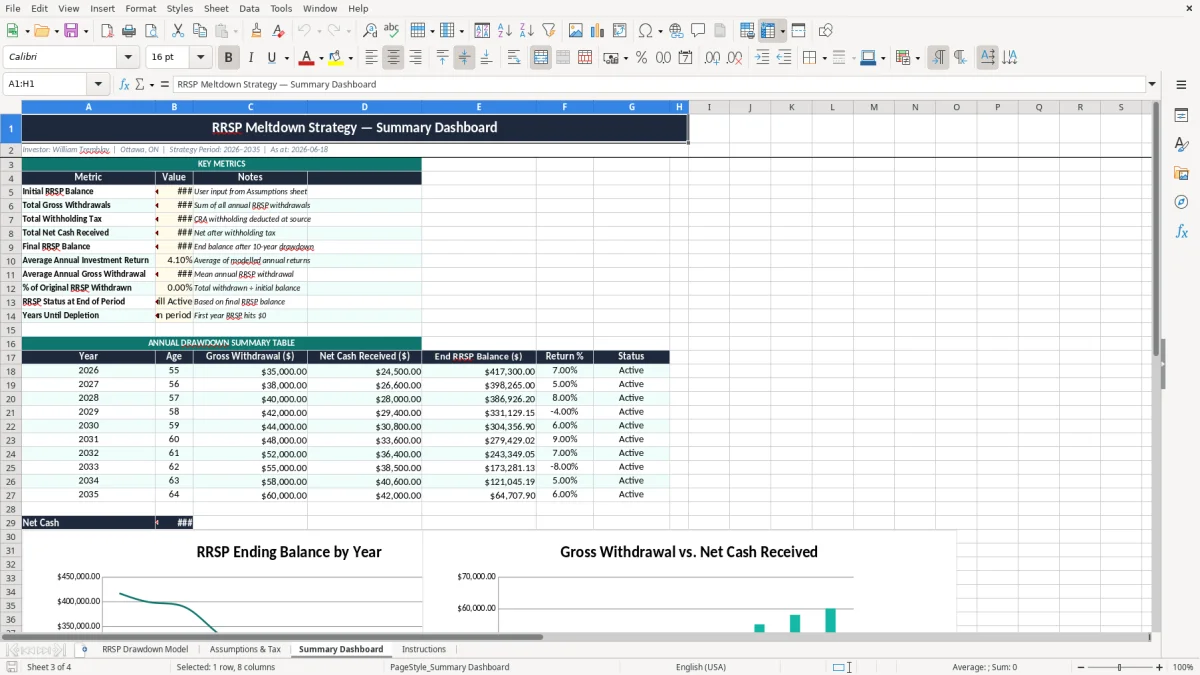Toggle Italic formatting
Viewport: 1200px width, 675px height.
click(x=251, y=58)
